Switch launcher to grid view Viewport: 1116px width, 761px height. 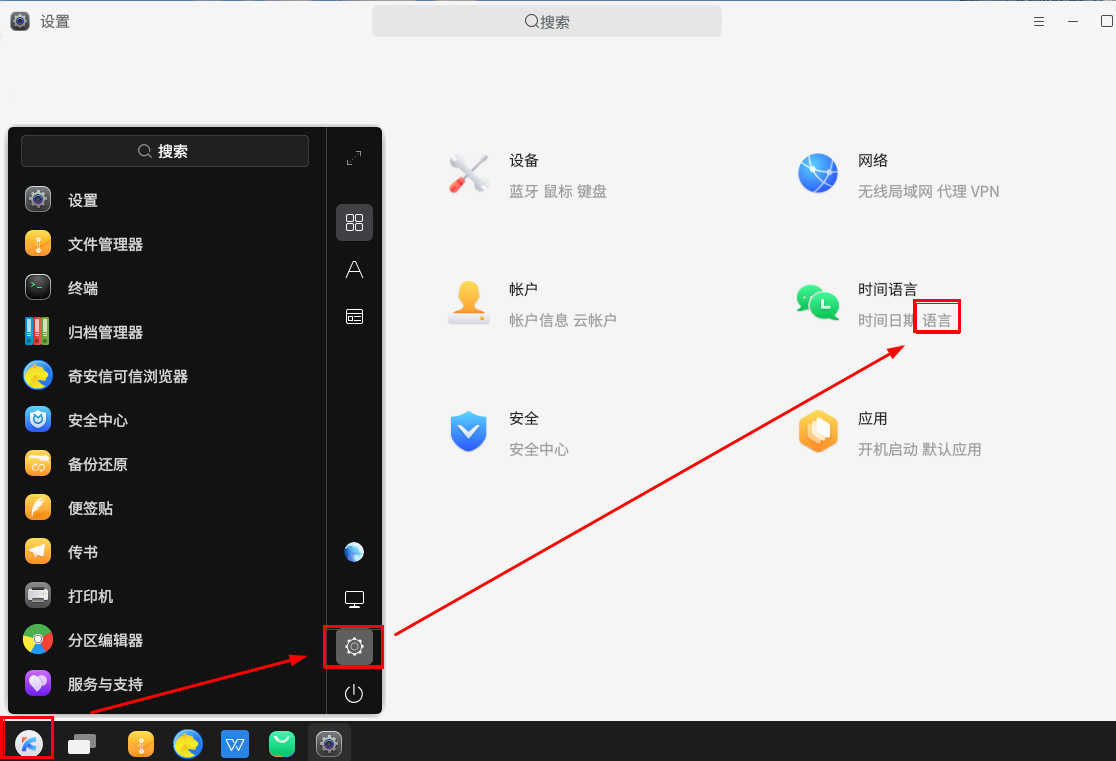point(353,222)
